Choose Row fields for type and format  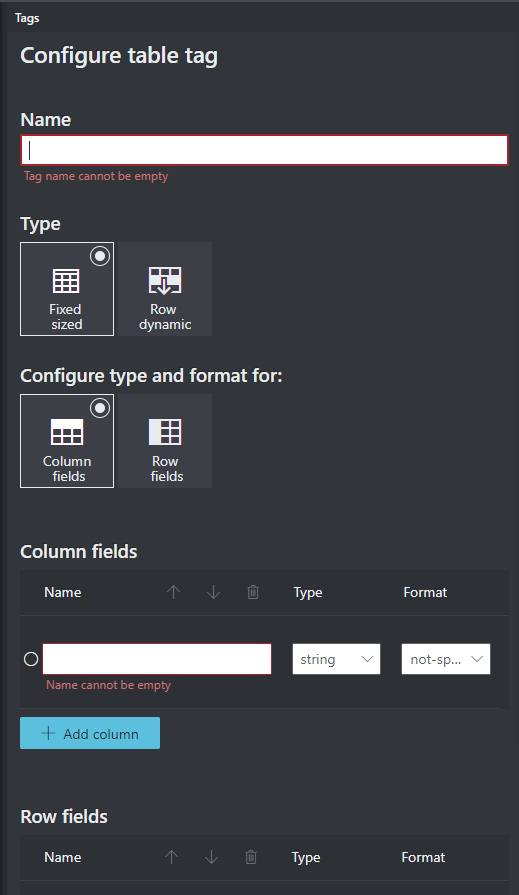tap(165, 441)
